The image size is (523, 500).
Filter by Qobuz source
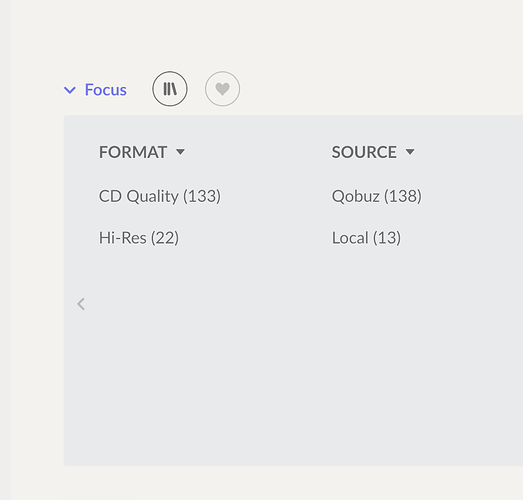click(377, 196)
